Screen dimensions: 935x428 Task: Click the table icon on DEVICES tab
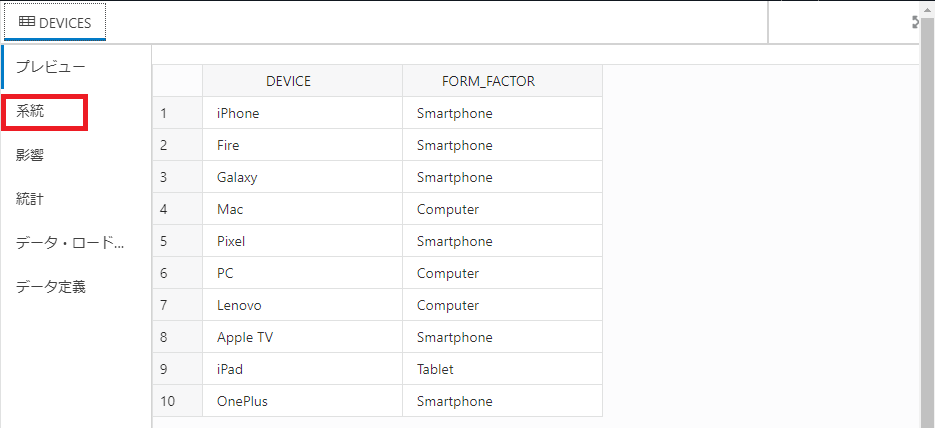(x=27, y=22)
